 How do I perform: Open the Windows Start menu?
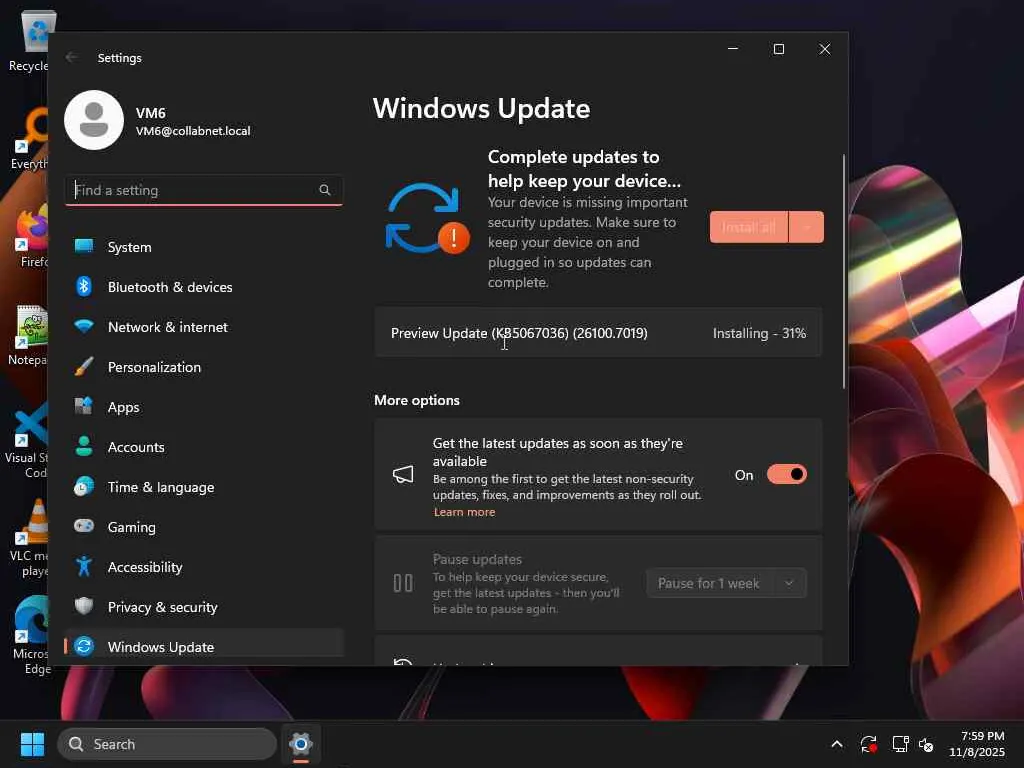click(32, 744)
